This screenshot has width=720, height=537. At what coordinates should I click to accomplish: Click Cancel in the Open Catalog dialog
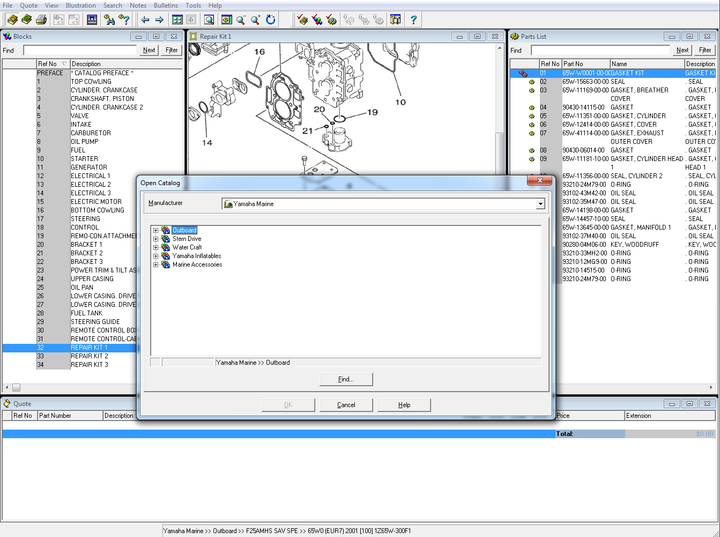pos(346,405)
